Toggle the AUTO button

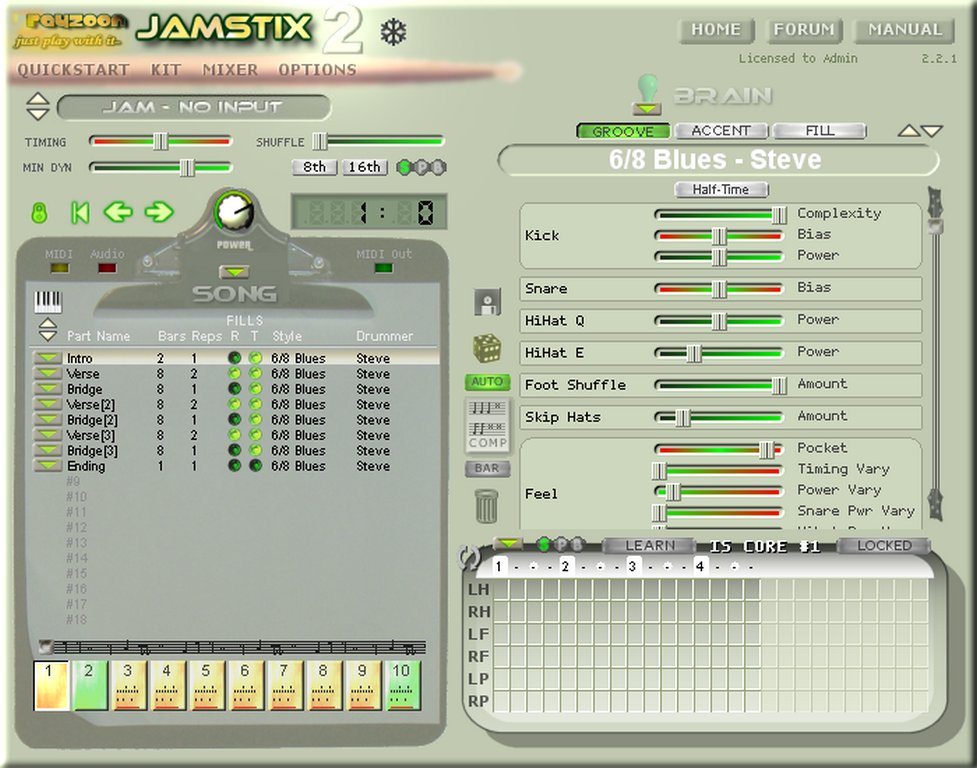487,382
